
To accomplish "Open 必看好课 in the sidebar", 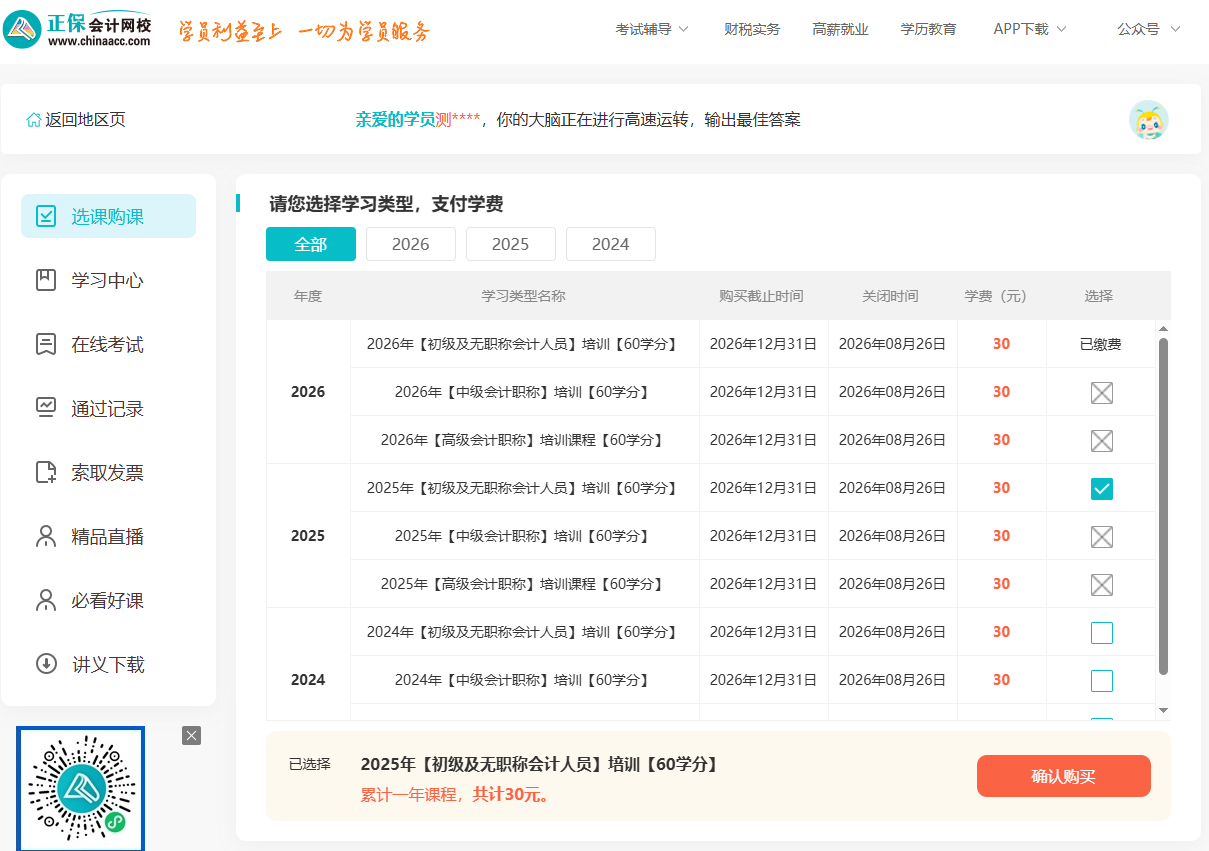I will 108,600.
